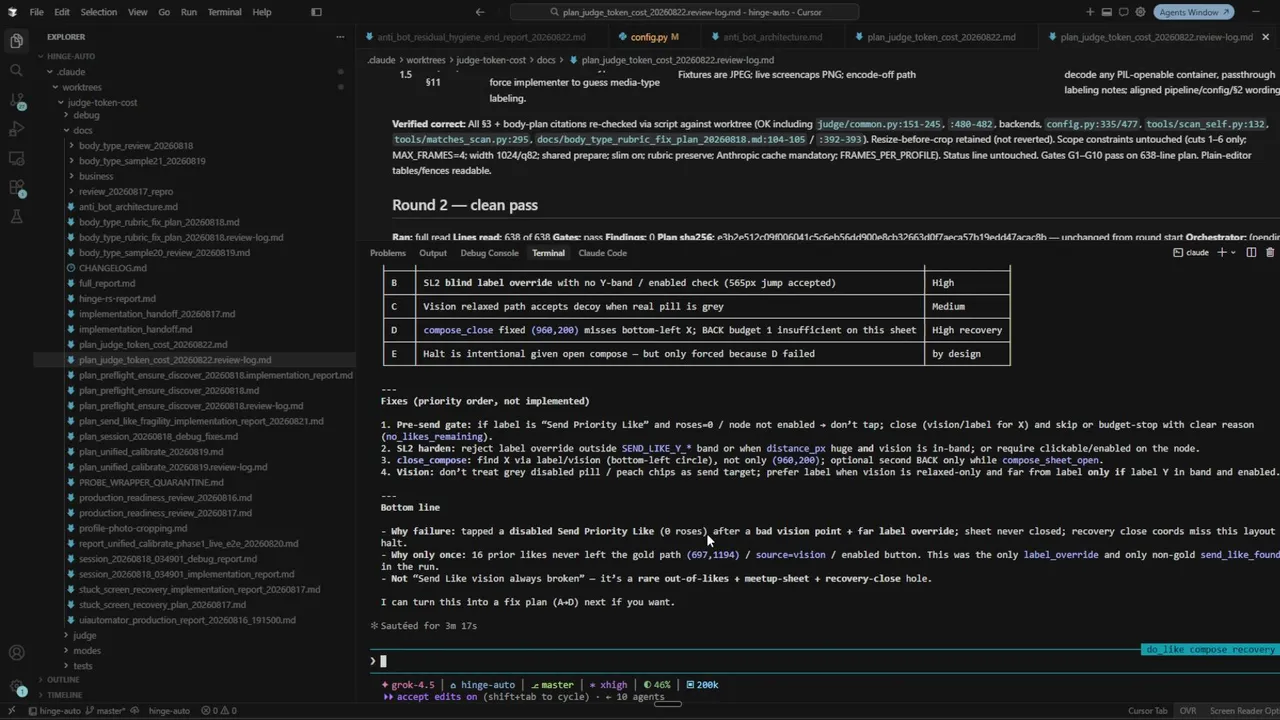Switch to the Debug Console panel tab
Image resolution: width=1280 pixels, height=720 pixels.
tap(489, 253)
